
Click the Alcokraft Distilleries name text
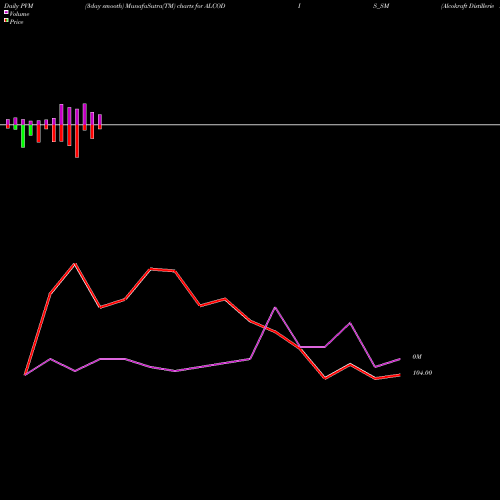coord(468,6)
